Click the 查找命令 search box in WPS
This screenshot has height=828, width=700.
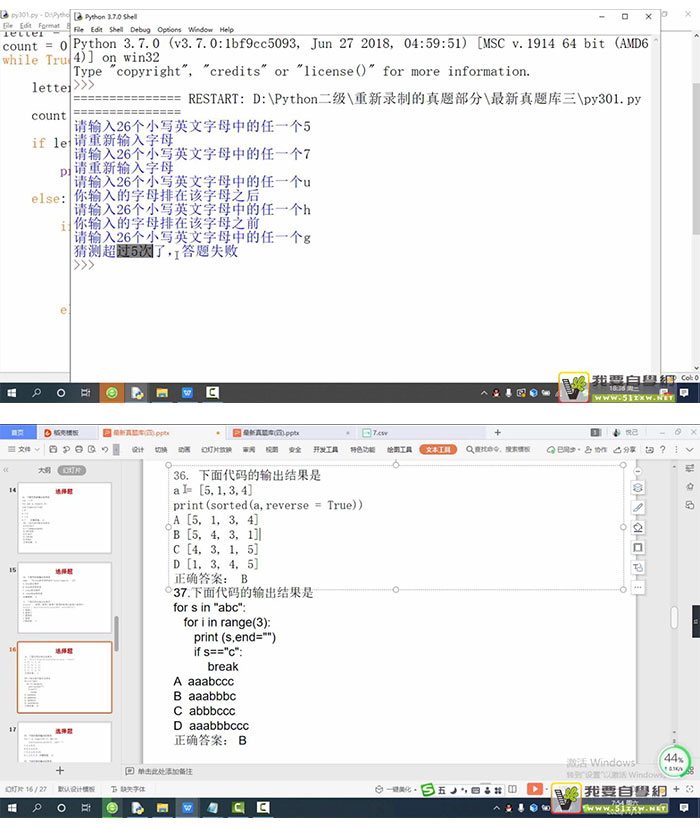498,449
